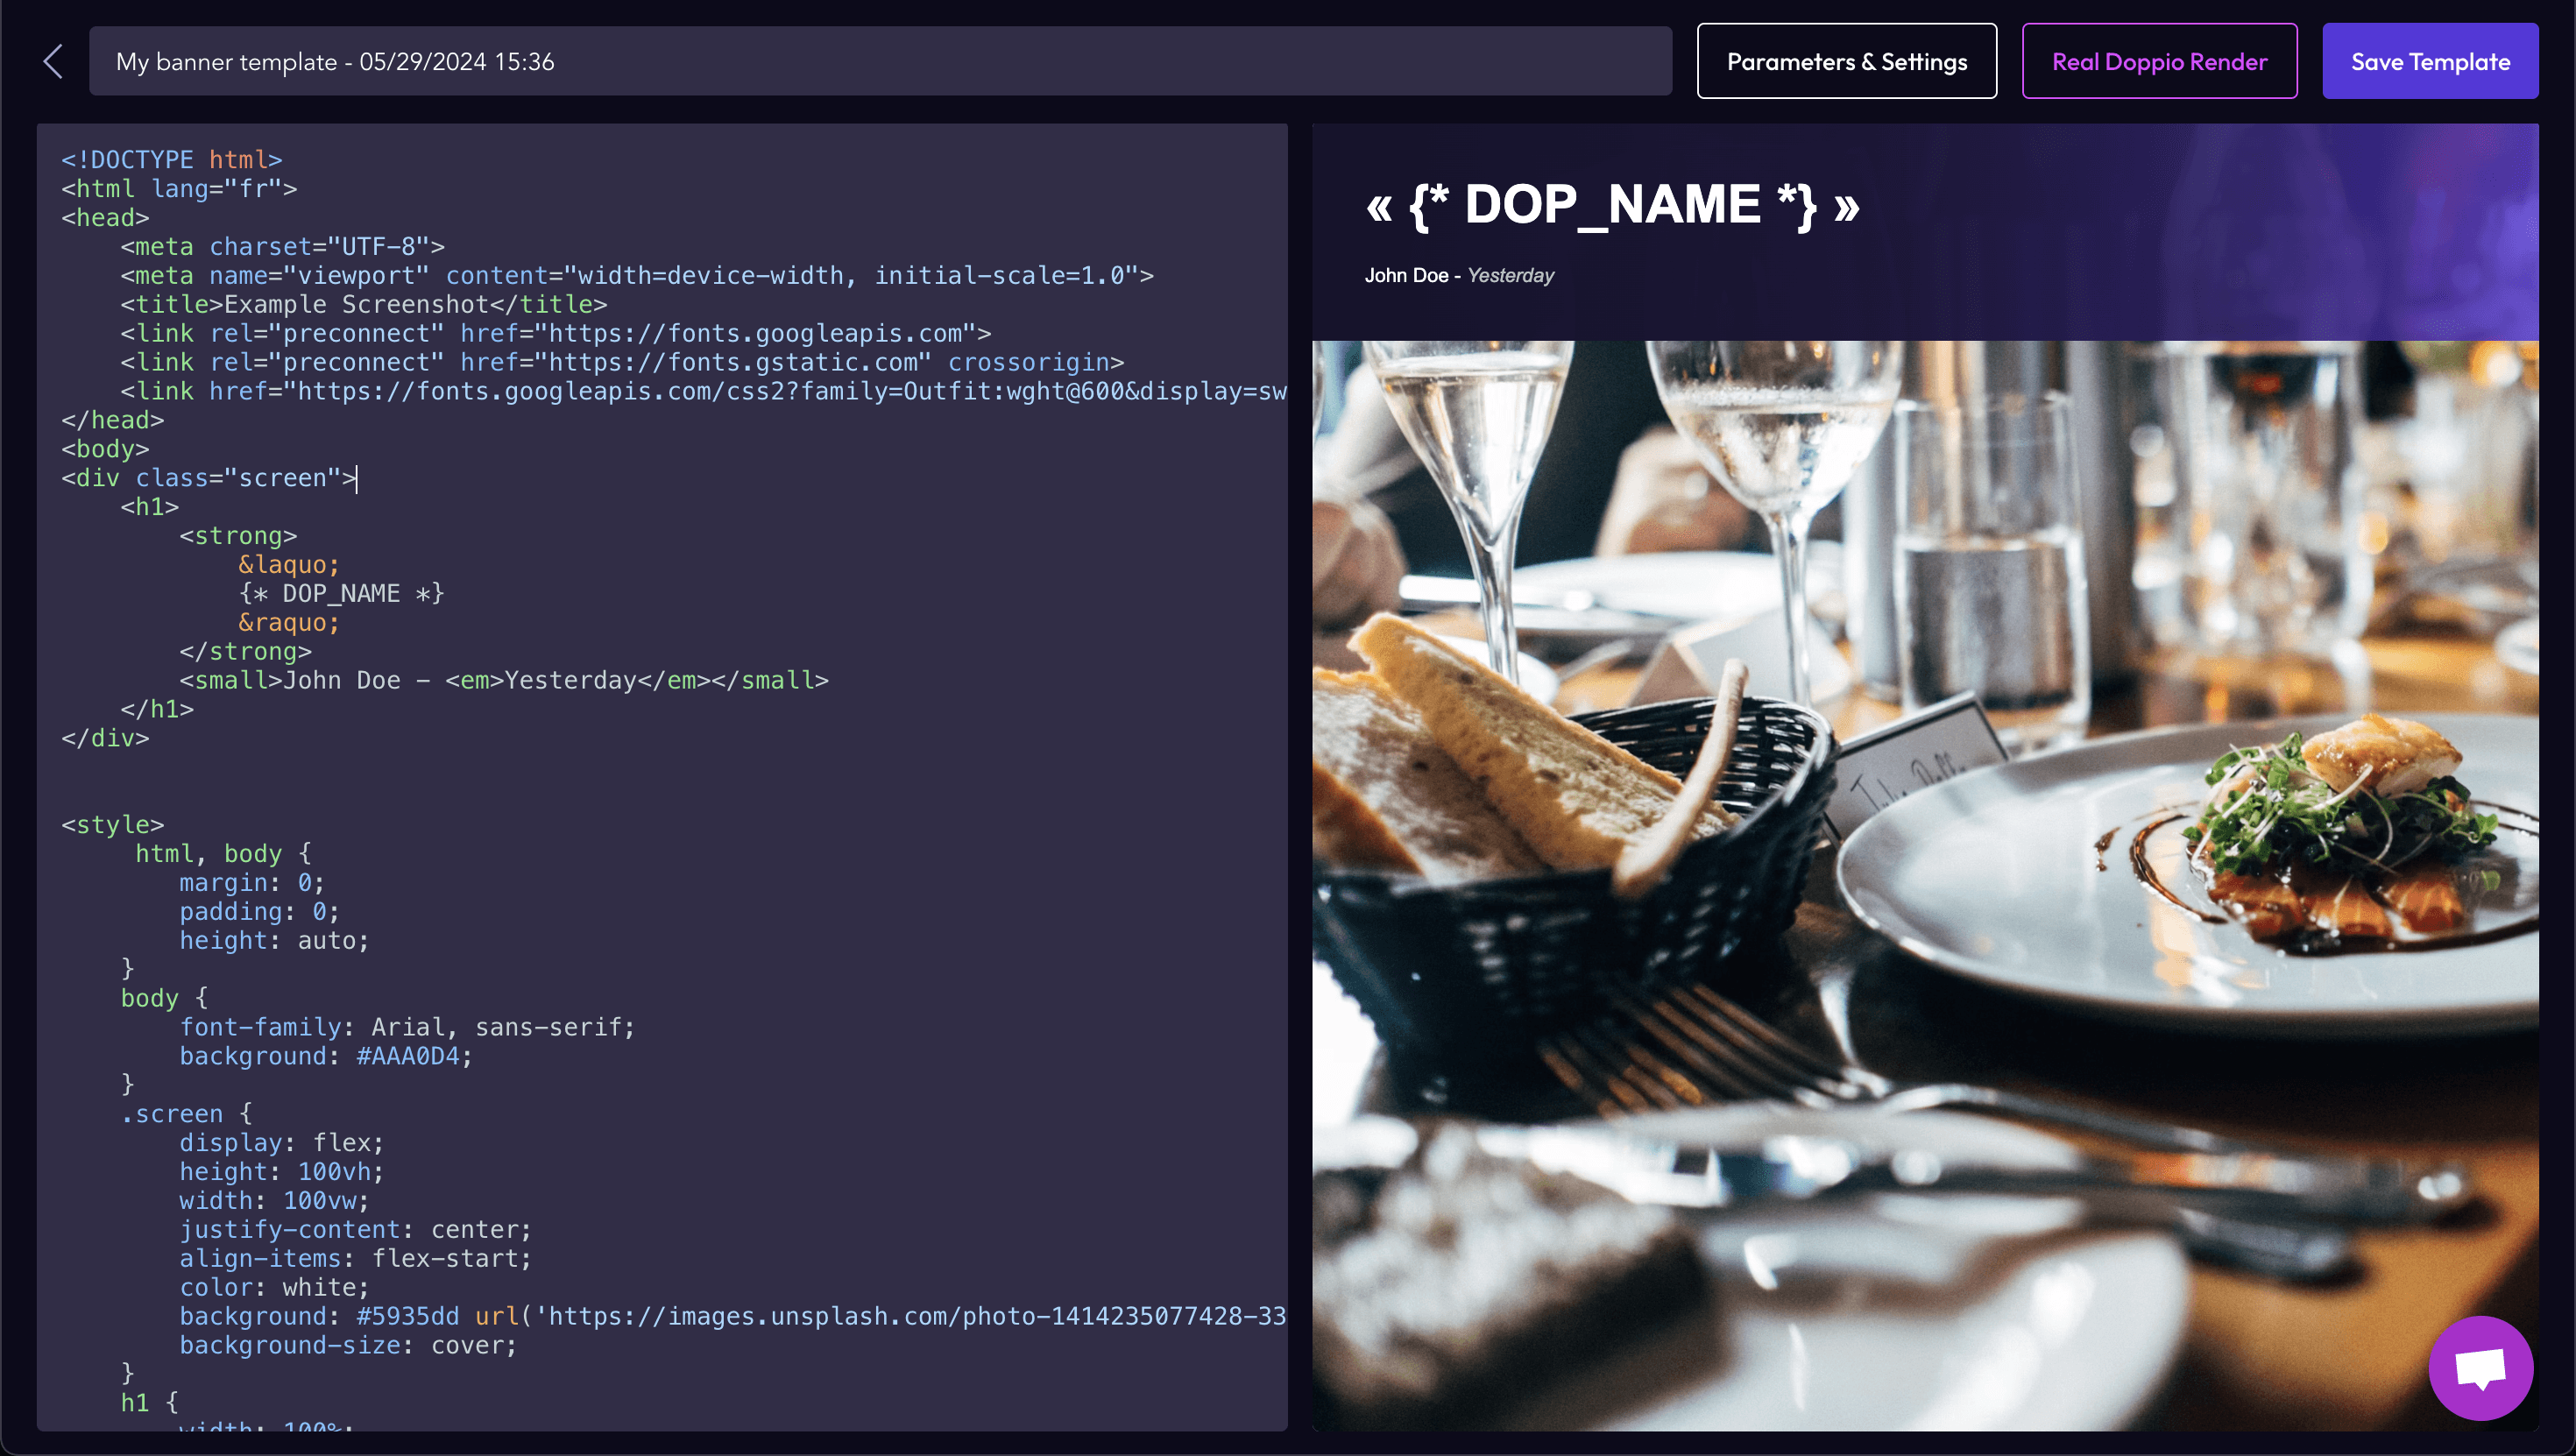Click the fonts.gstatic.com preconnect line
The width and height of the screenshot is (2576, 1456).
(622, 363)
